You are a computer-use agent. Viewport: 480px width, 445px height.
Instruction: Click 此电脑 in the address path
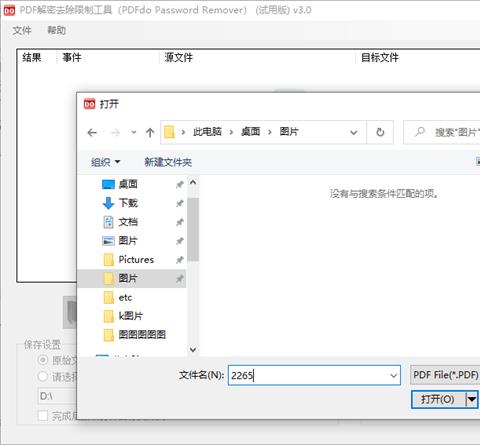pyautogui.click(x=207, y=132)
